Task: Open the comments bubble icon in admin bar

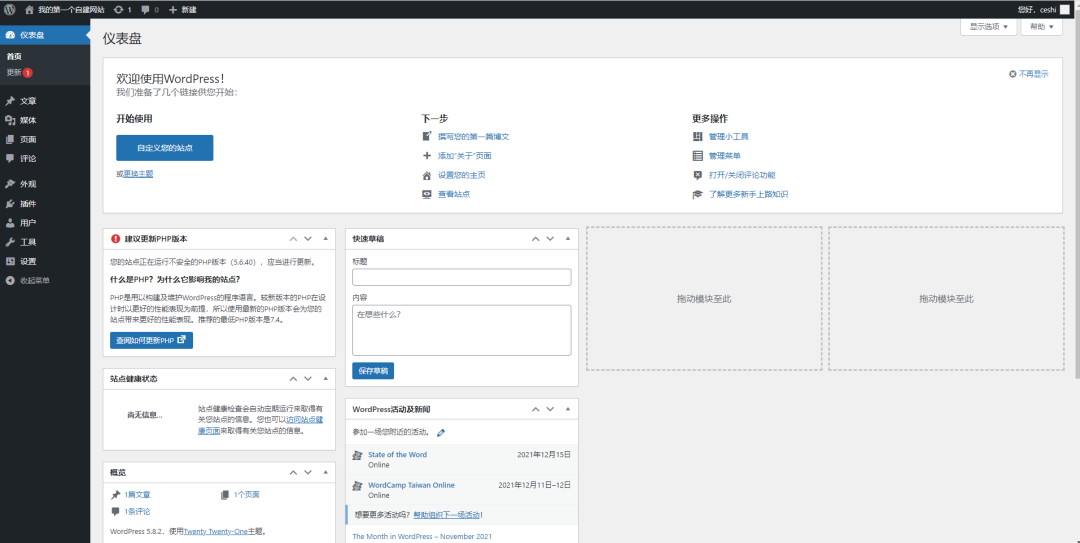Action: (x=145, y=10)
